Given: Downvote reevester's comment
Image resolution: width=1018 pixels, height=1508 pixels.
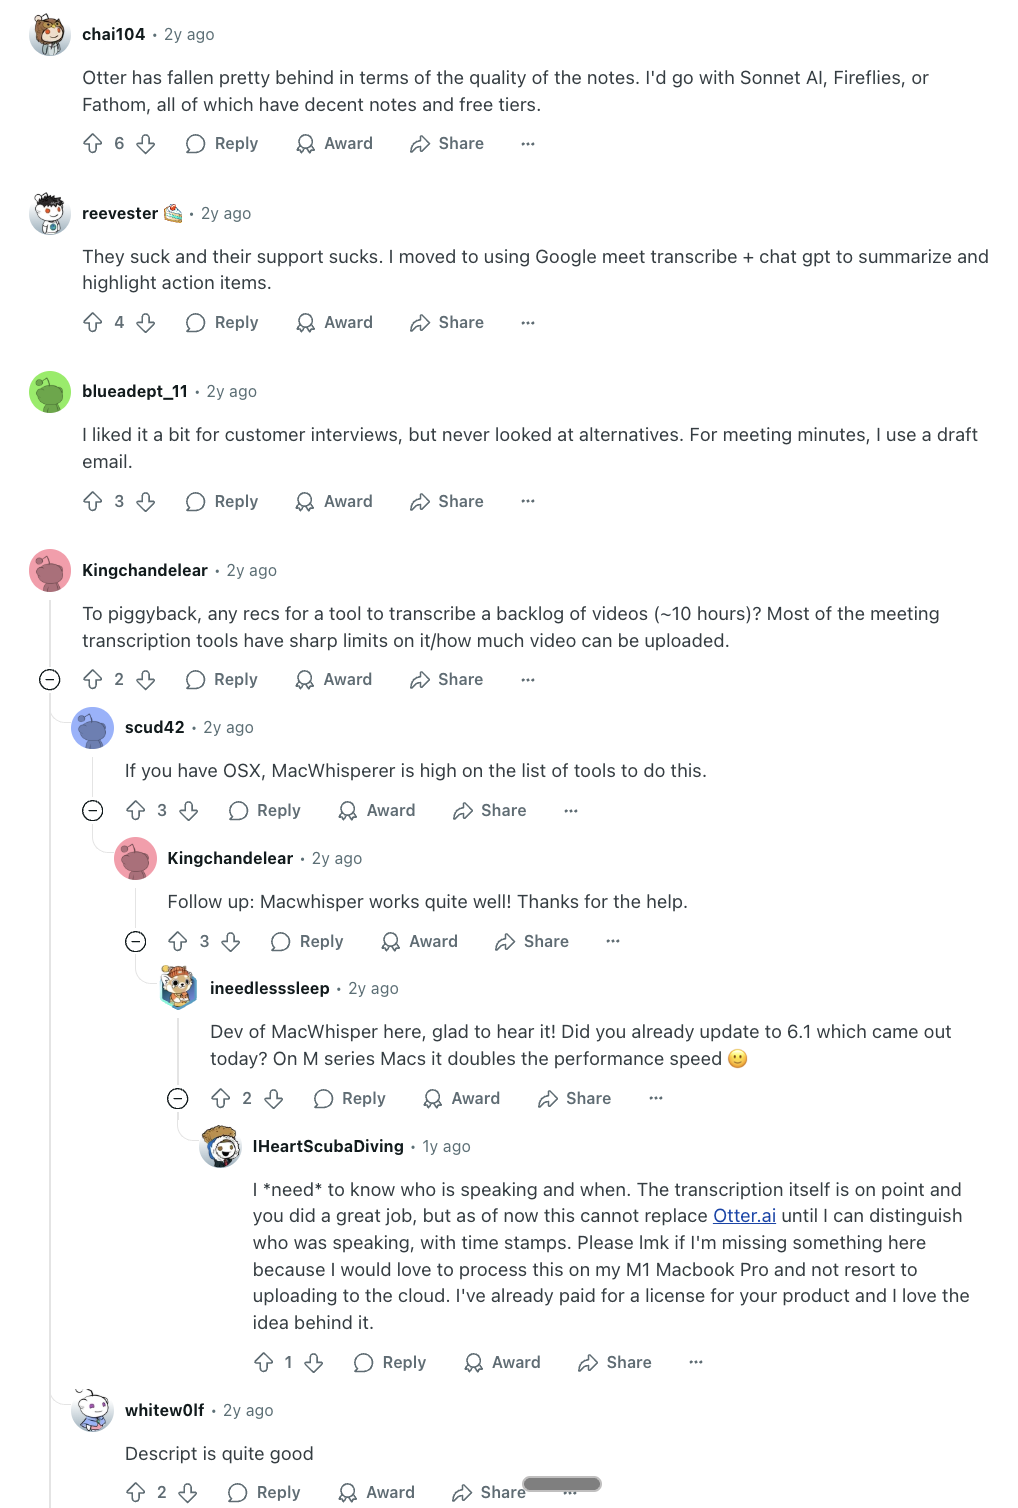Looking at the screenshot, I should 147,322.
